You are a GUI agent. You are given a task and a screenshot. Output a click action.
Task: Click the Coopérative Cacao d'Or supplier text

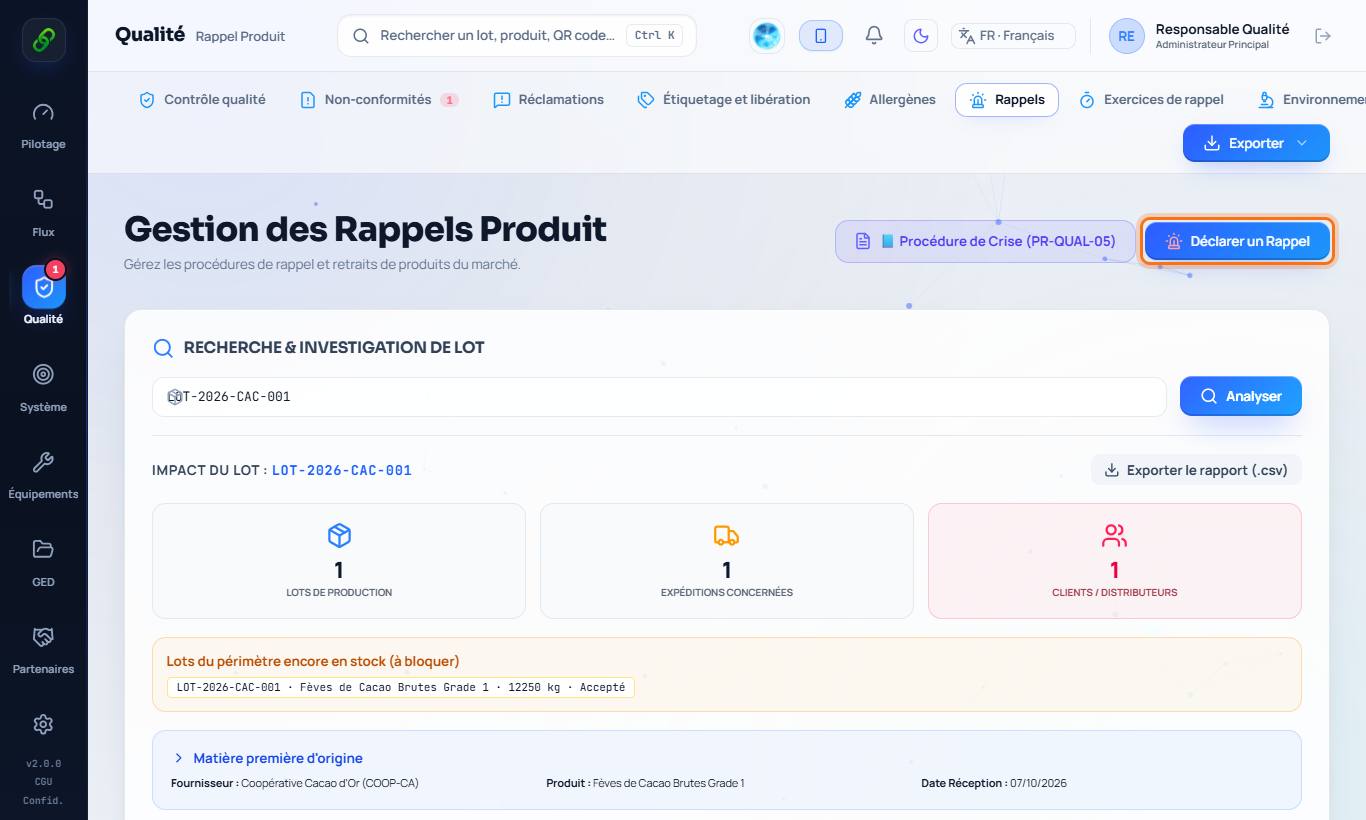point(330,783)
